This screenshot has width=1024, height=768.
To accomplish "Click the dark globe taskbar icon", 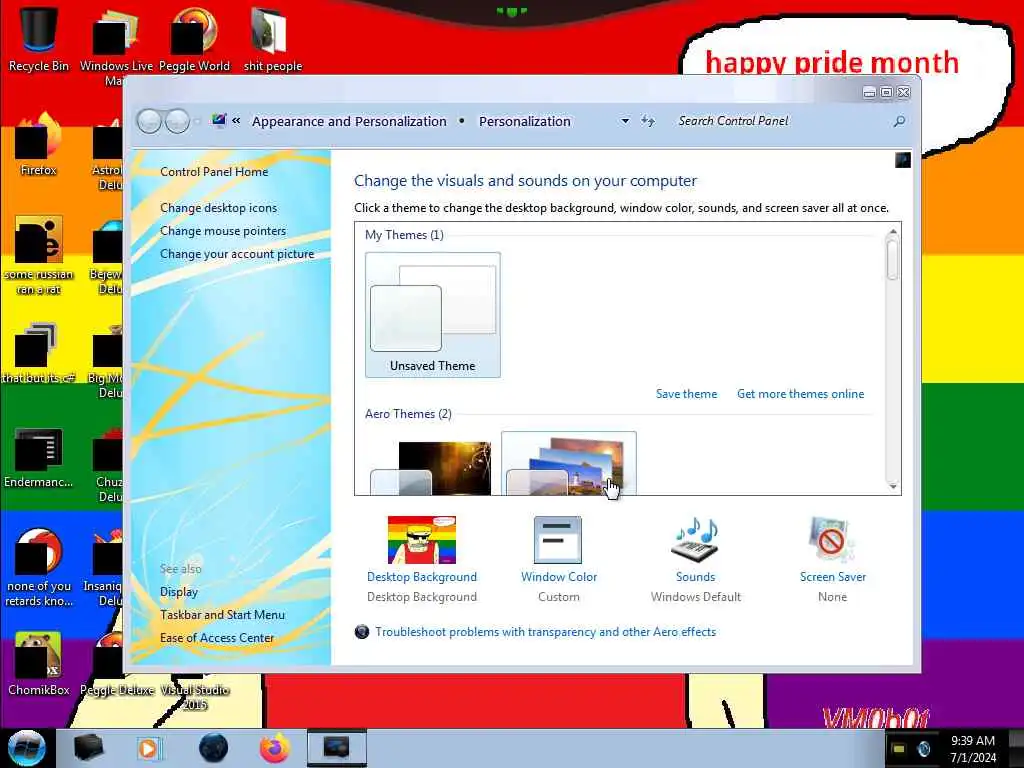I will (x=213, y=748).
